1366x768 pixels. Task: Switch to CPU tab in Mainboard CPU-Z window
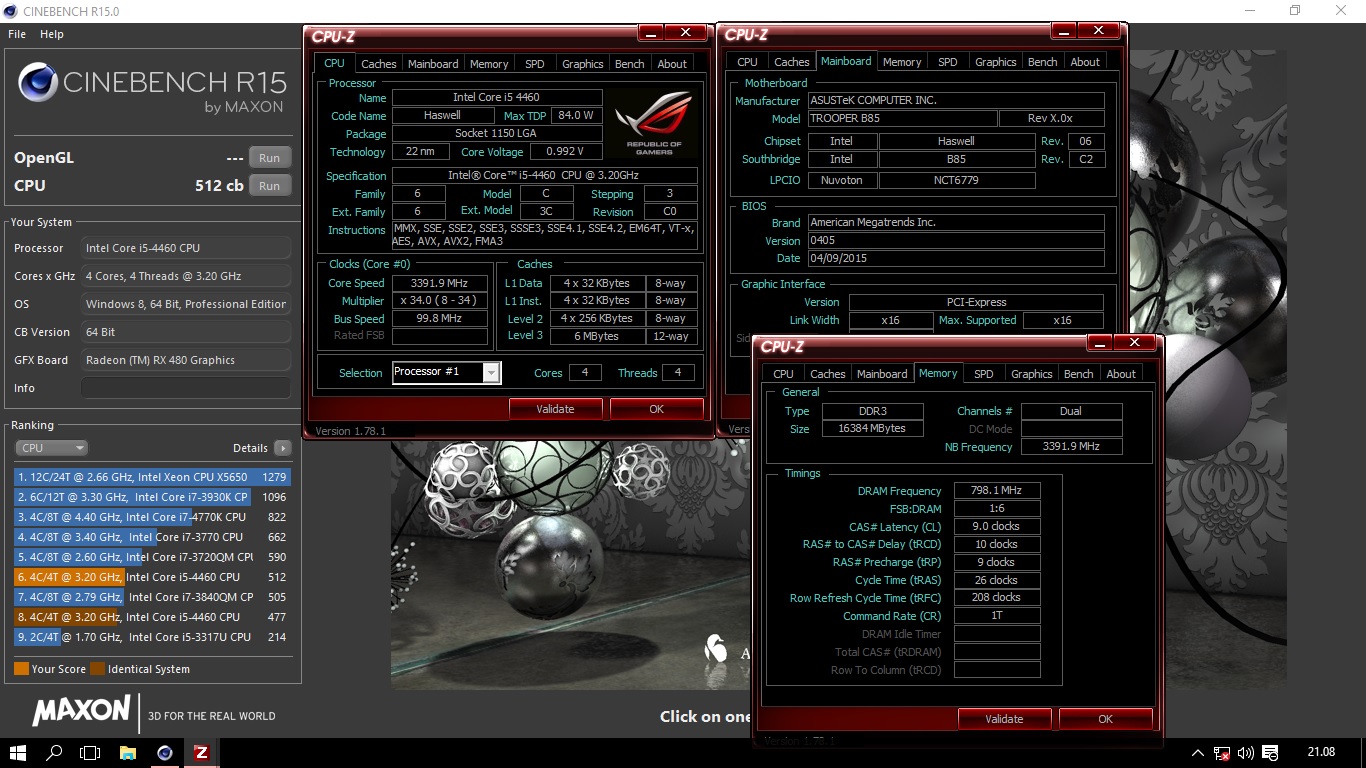coord(748,62)
